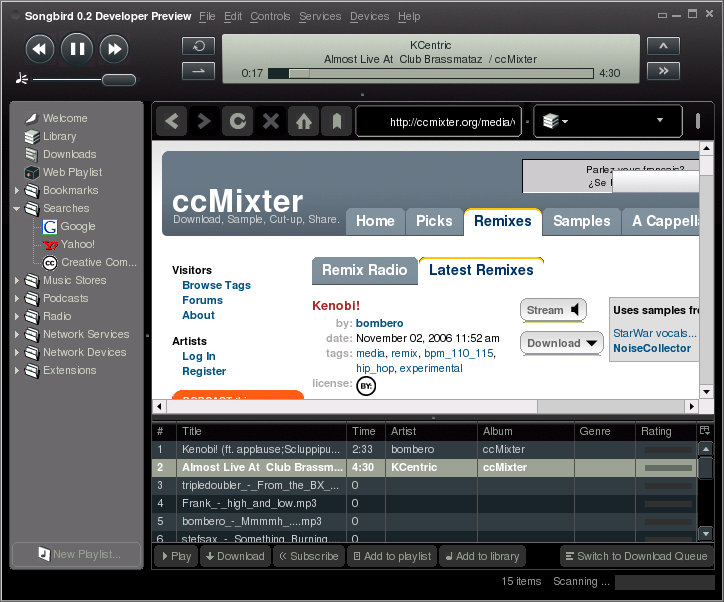Open the Devices menu
This screenshot has width=724, height=602.
click(369, 17)
